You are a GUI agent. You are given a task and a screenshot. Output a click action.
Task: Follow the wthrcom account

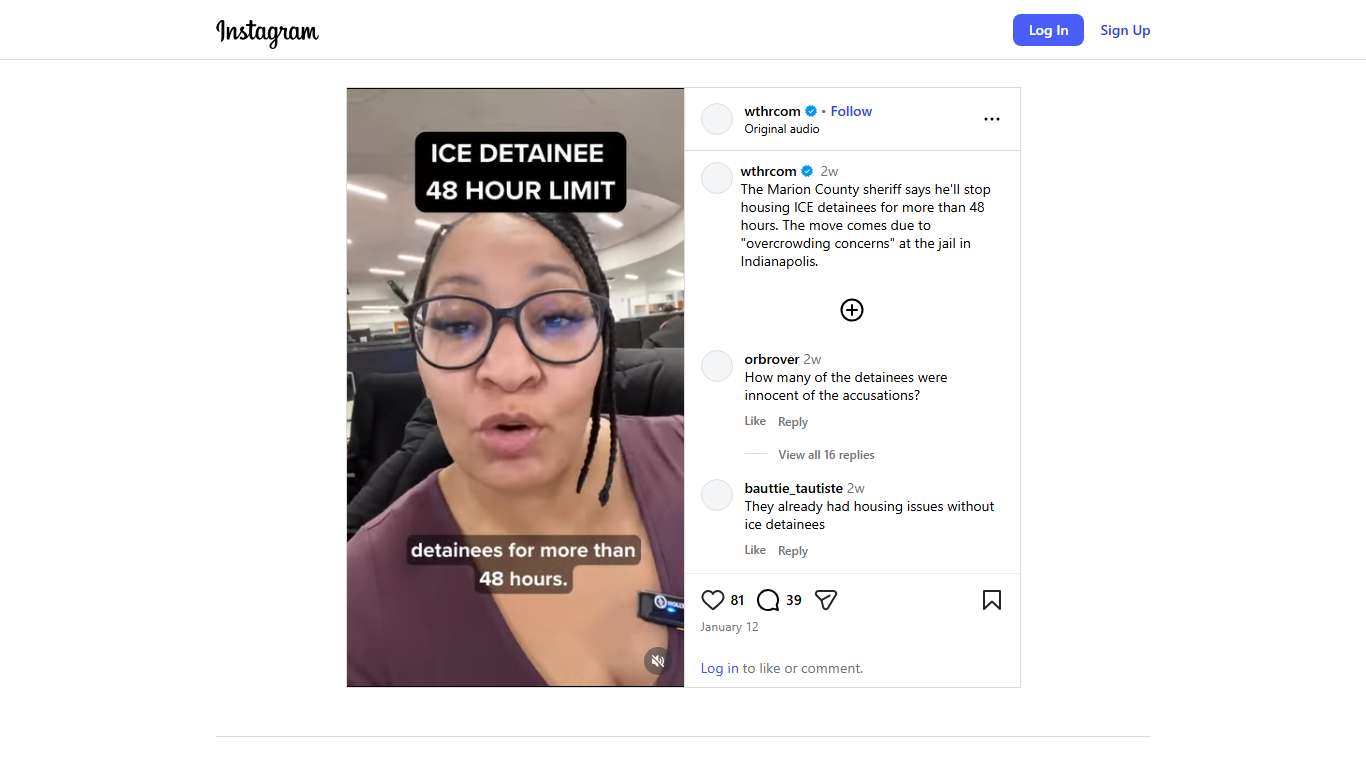coord(851,111)
